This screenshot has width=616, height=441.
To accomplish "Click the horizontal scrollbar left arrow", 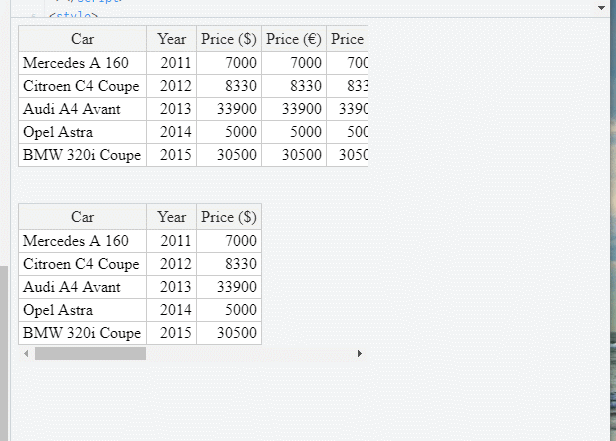I will [26, 353].
